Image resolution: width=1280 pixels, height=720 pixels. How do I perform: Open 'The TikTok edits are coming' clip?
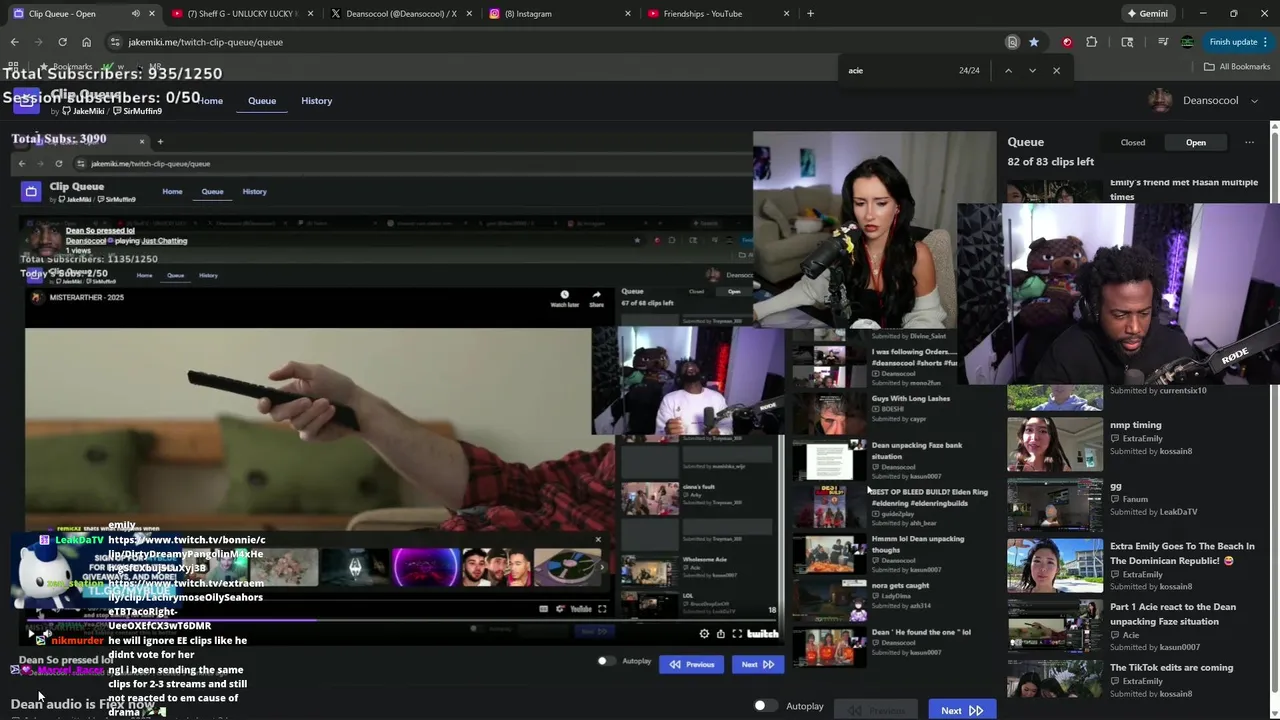[x=1171, y=667]
